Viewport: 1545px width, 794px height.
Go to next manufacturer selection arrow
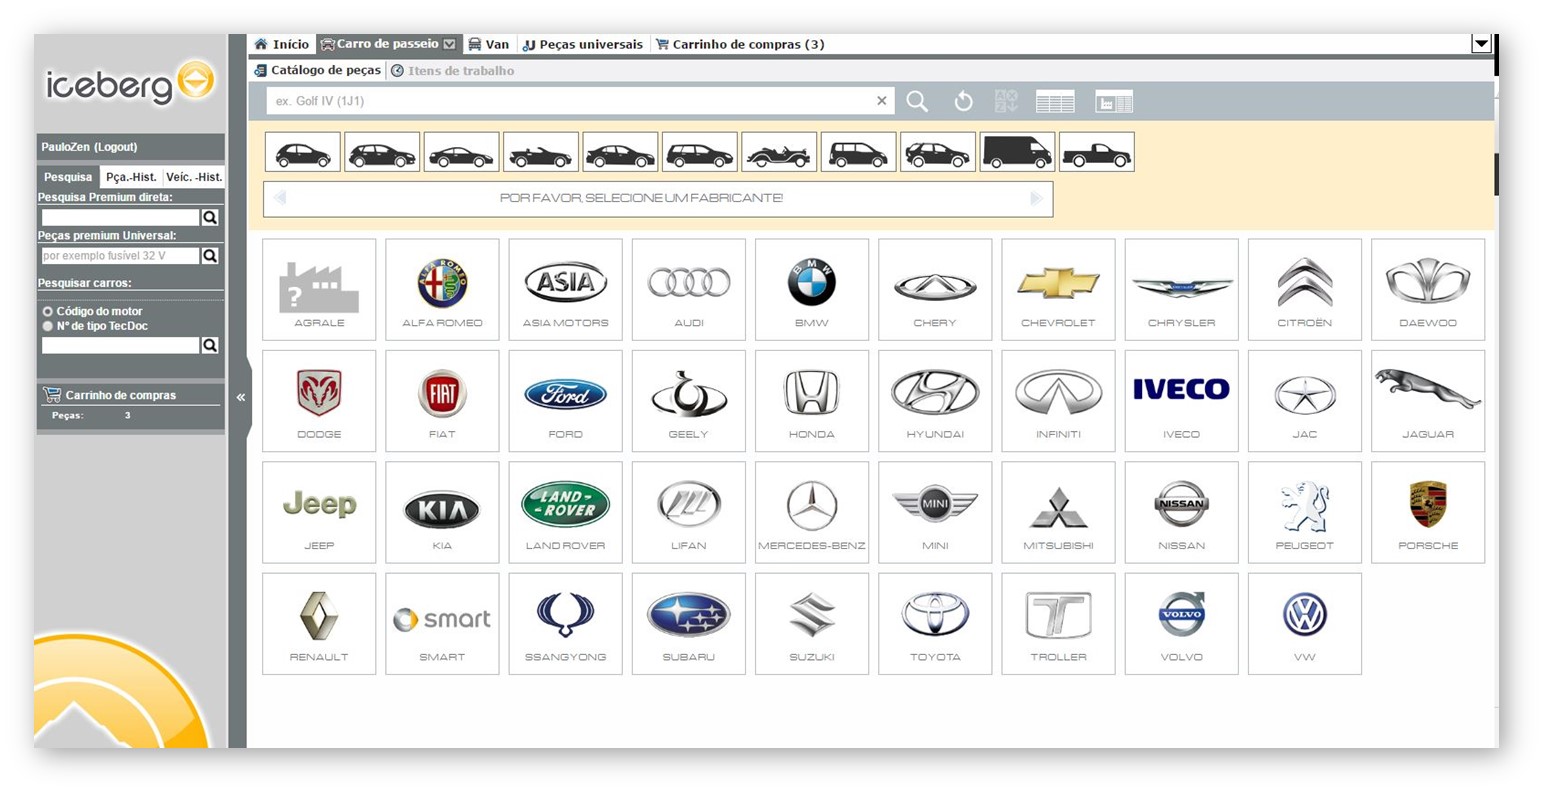click(1036, 198)
